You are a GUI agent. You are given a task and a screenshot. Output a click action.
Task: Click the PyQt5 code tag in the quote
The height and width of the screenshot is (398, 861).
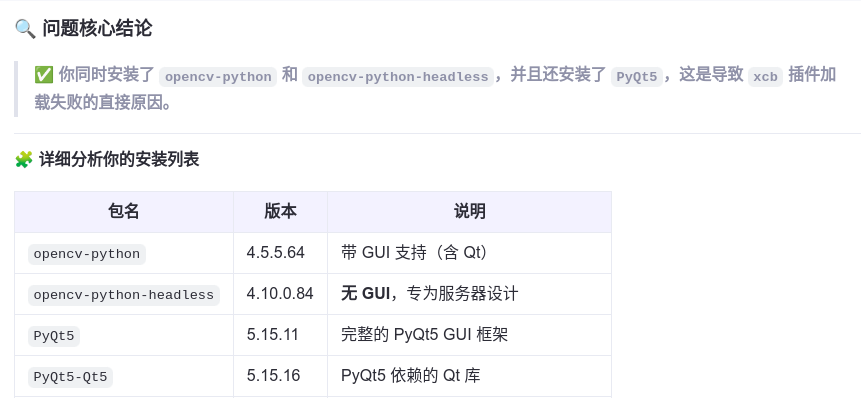click(x=637, y=77)
